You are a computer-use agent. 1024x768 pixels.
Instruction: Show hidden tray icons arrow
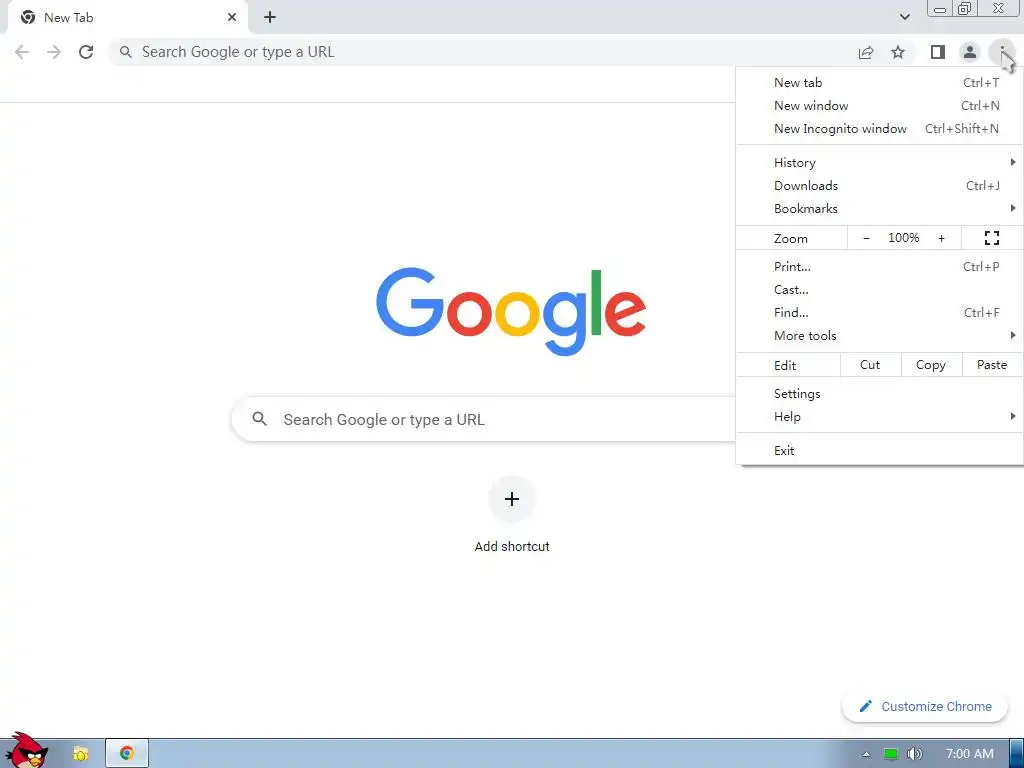pyautogui.click(x=866, y=754)
